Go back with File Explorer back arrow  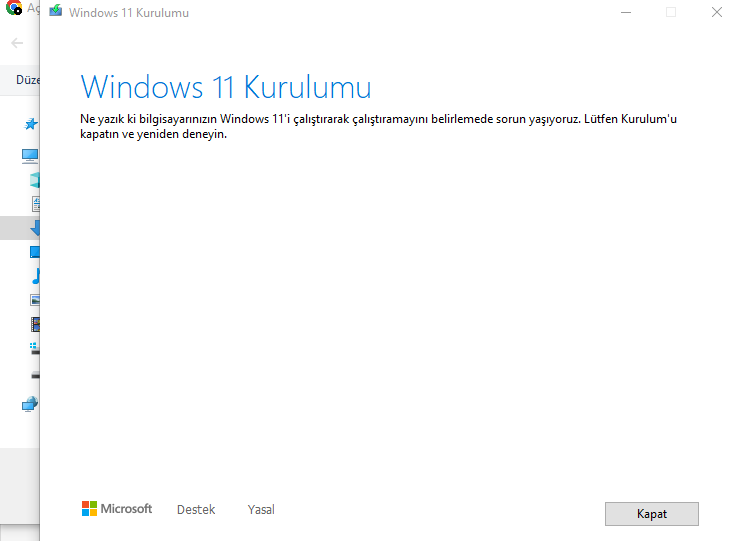(17, 43)
